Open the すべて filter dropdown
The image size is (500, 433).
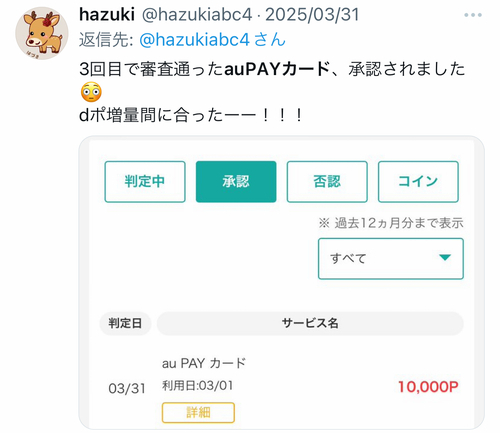pos(391,259)
